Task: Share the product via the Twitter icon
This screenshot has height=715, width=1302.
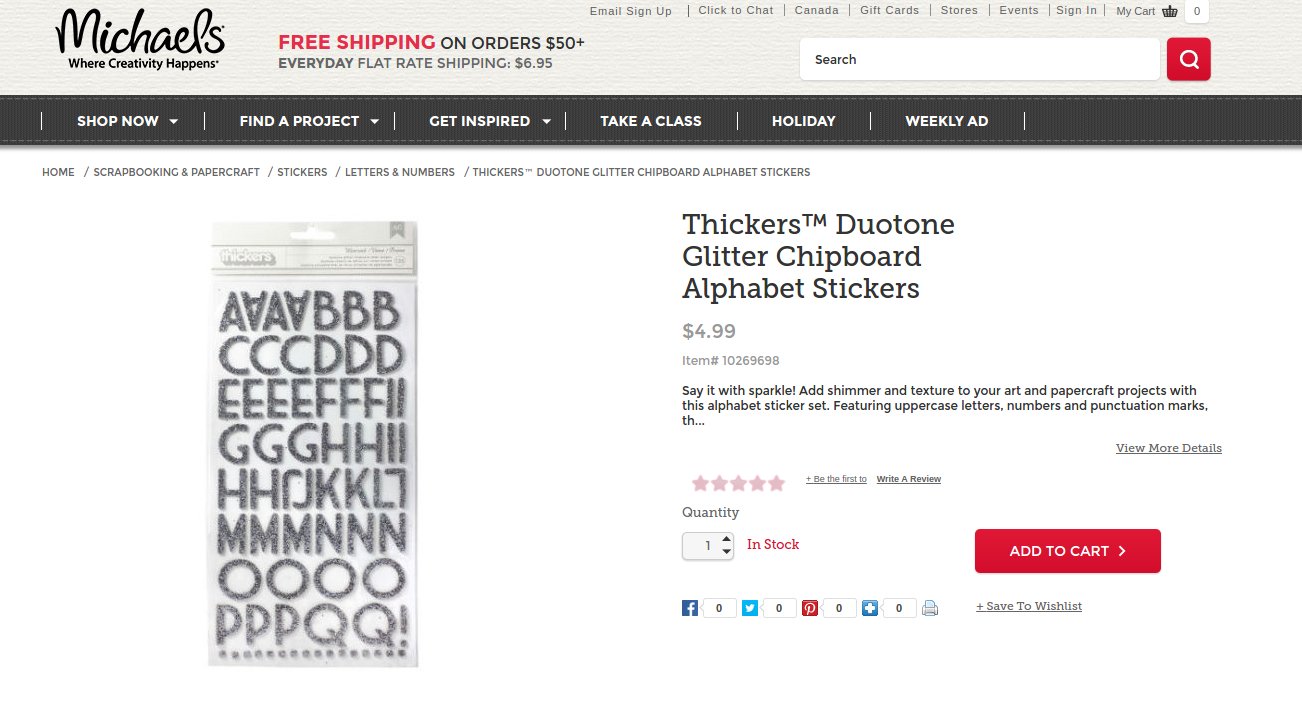Action: point(749,607)
